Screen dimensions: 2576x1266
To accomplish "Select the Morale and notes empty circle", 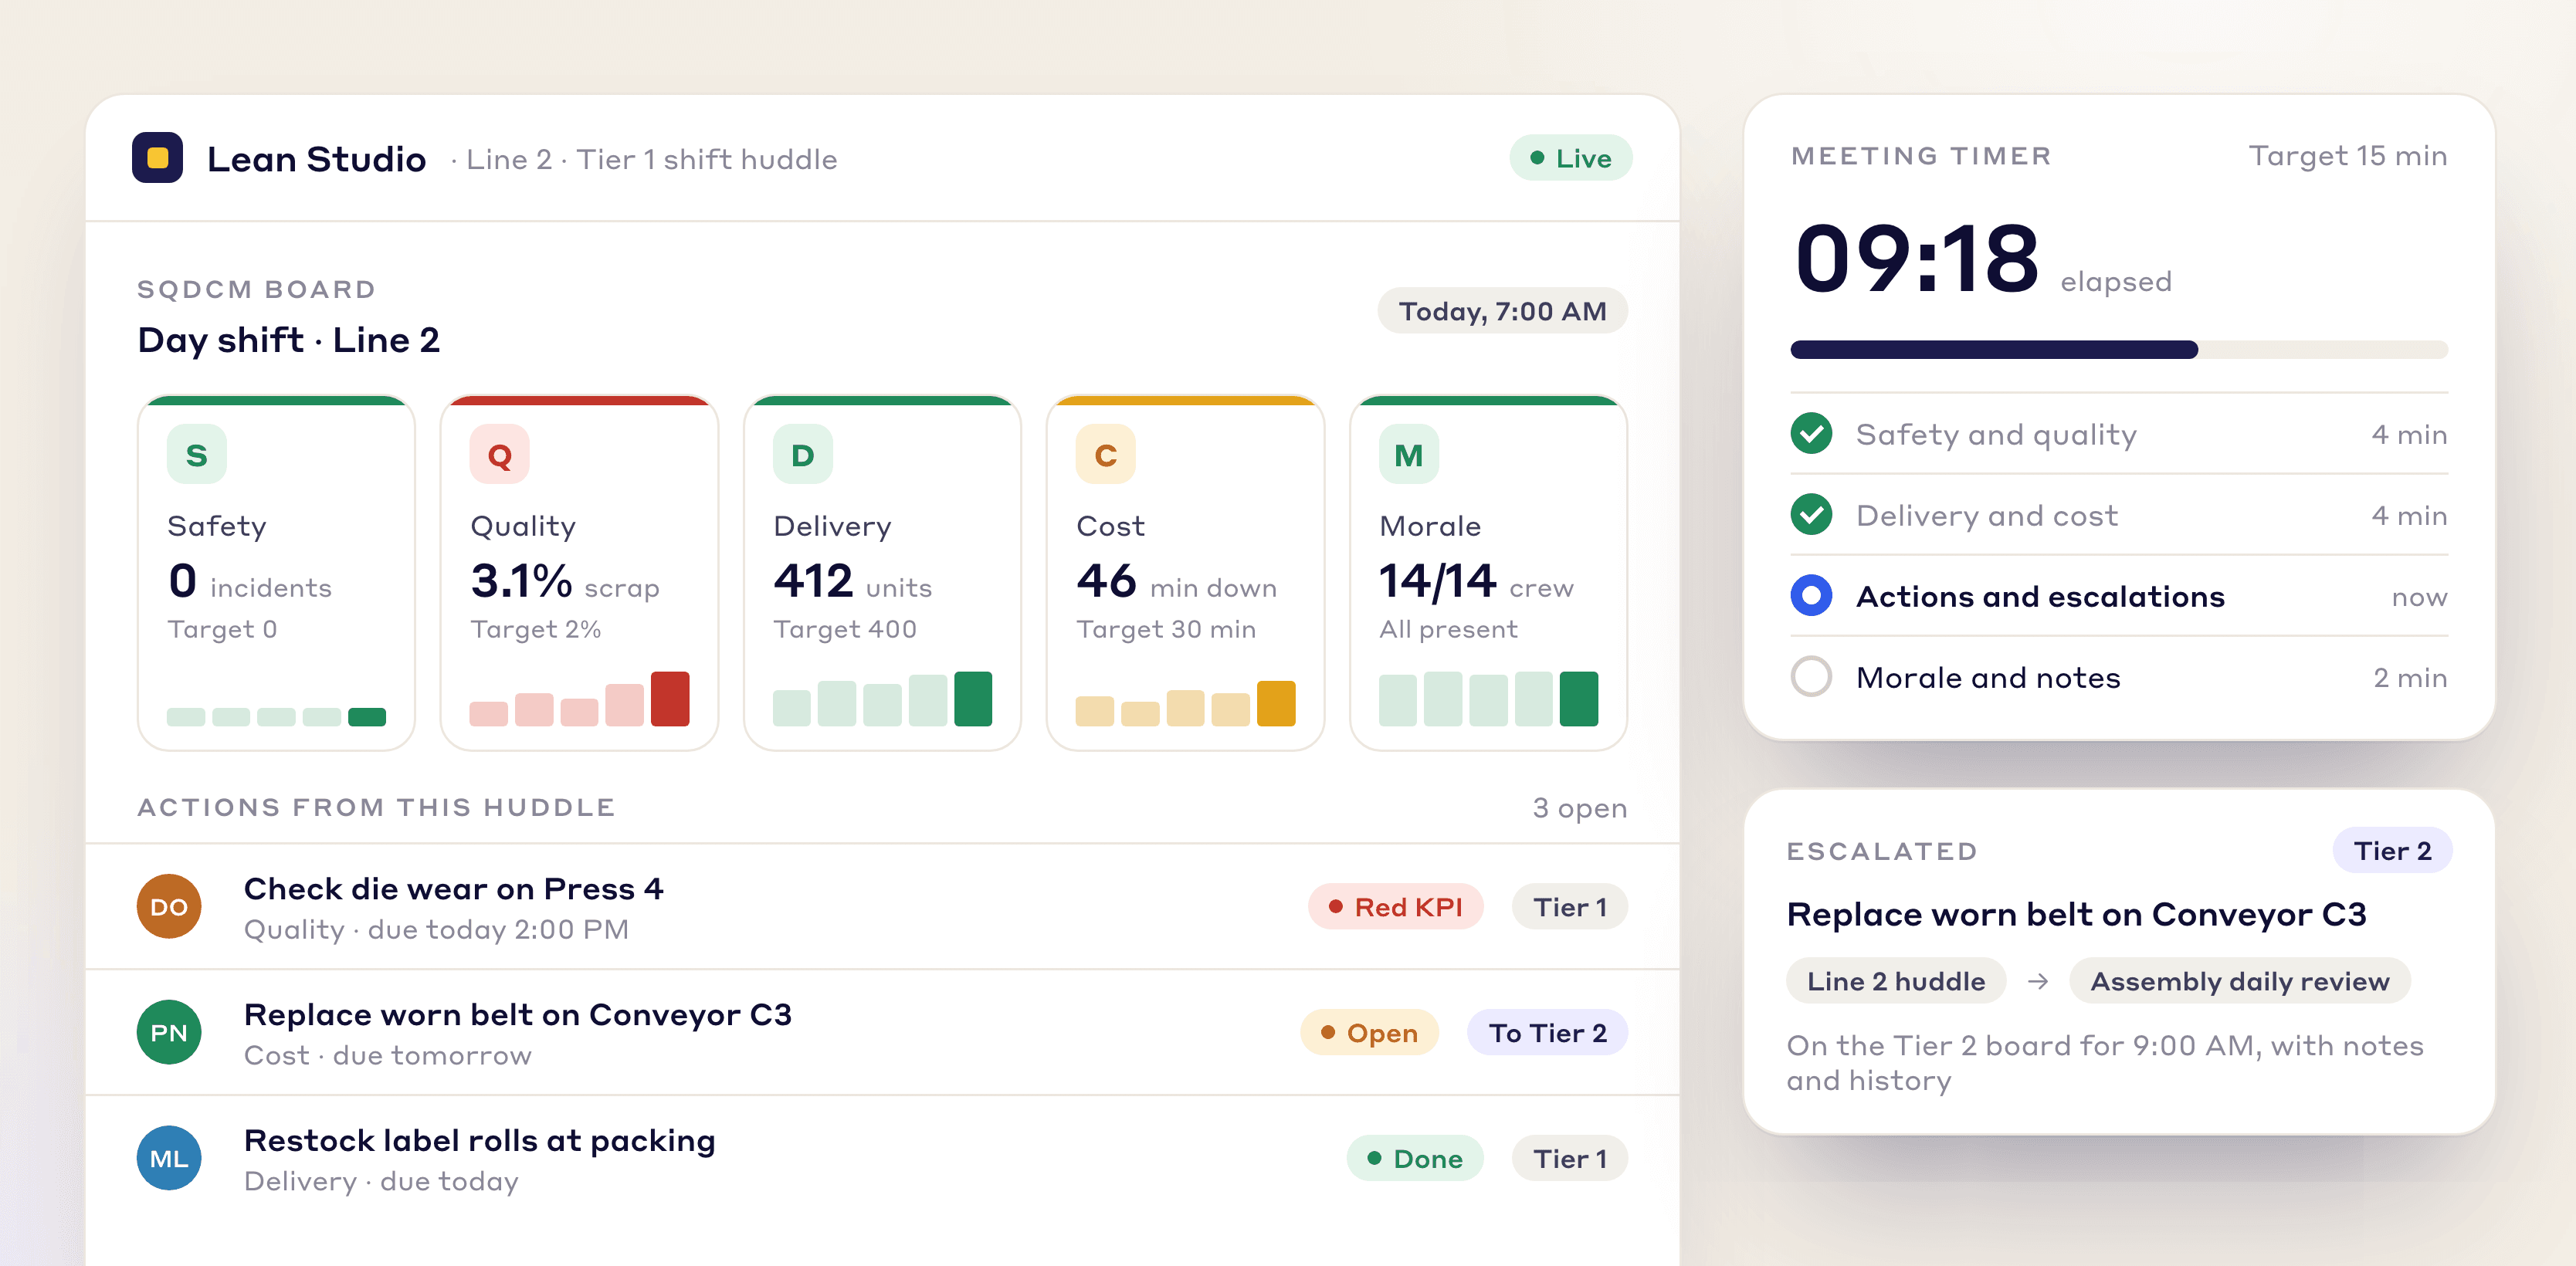I will pos(1811,677).
